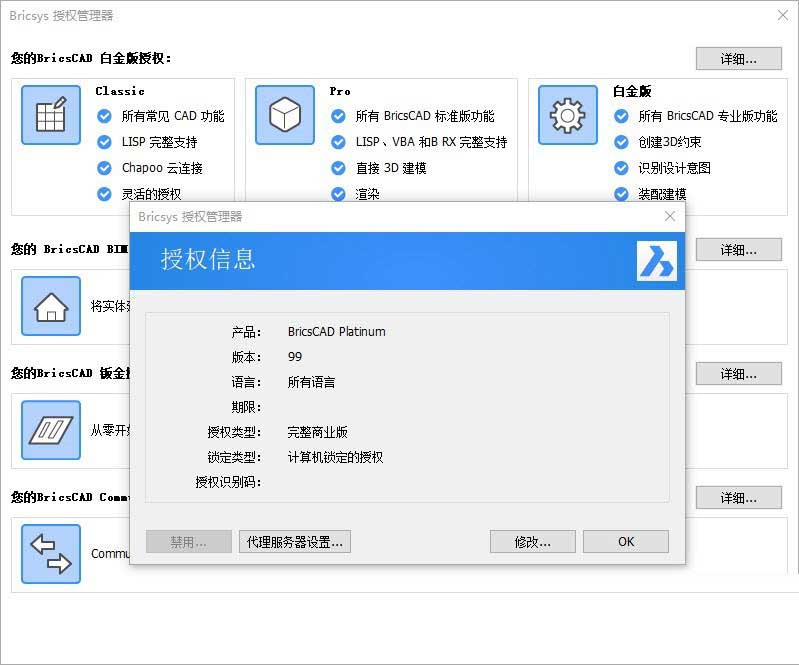Click product value BricsCAD Platinum

click(x=336, y=332)
